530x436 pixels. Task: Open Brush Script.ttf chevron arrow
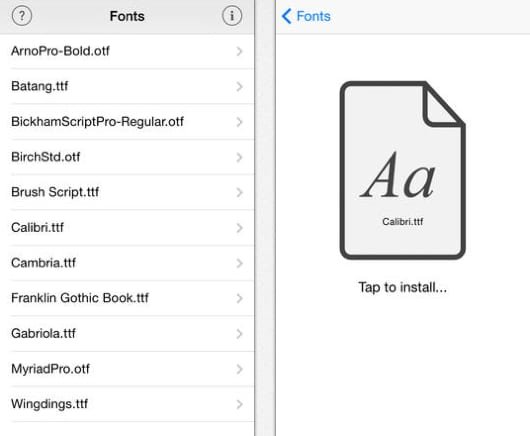point(239,192)
